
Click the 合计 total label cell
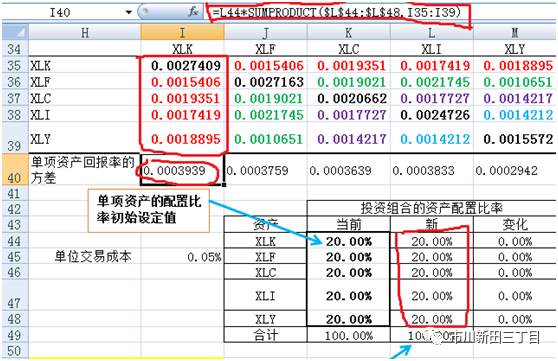click(x=265, y=335)
